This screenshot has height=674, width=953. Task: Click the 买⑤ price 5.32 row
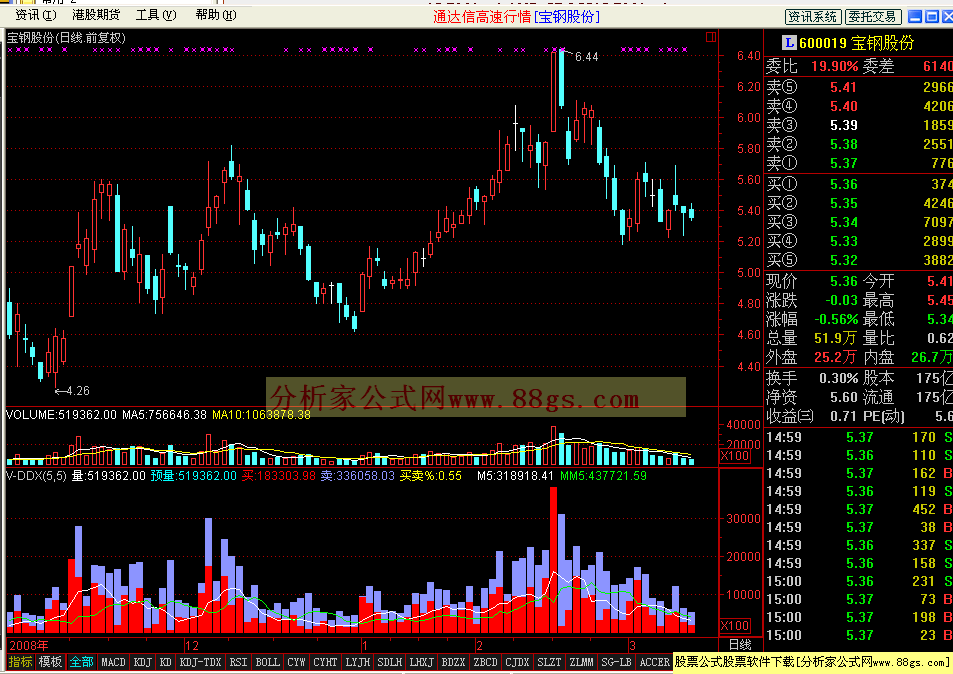point(858,260)
